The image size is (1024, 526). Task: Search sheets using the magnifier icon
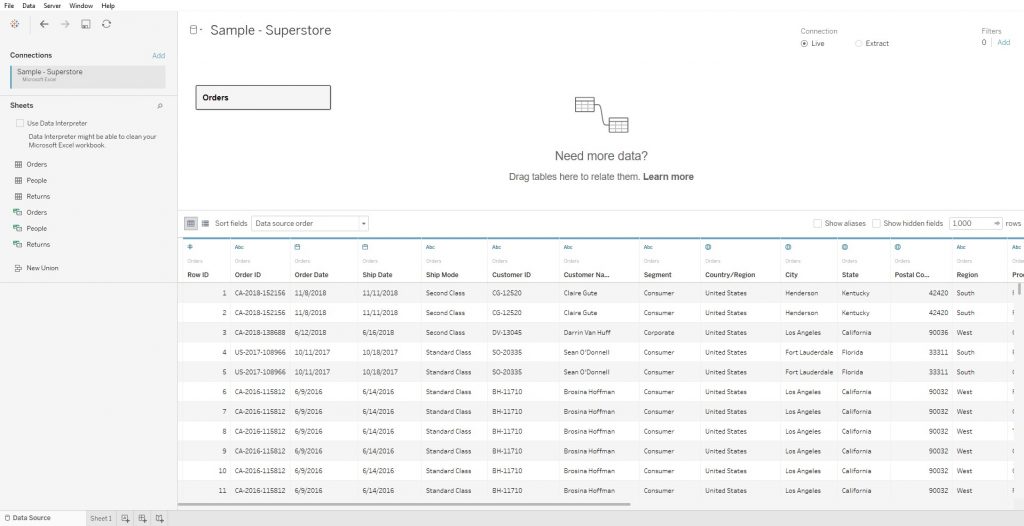point(160,106)
